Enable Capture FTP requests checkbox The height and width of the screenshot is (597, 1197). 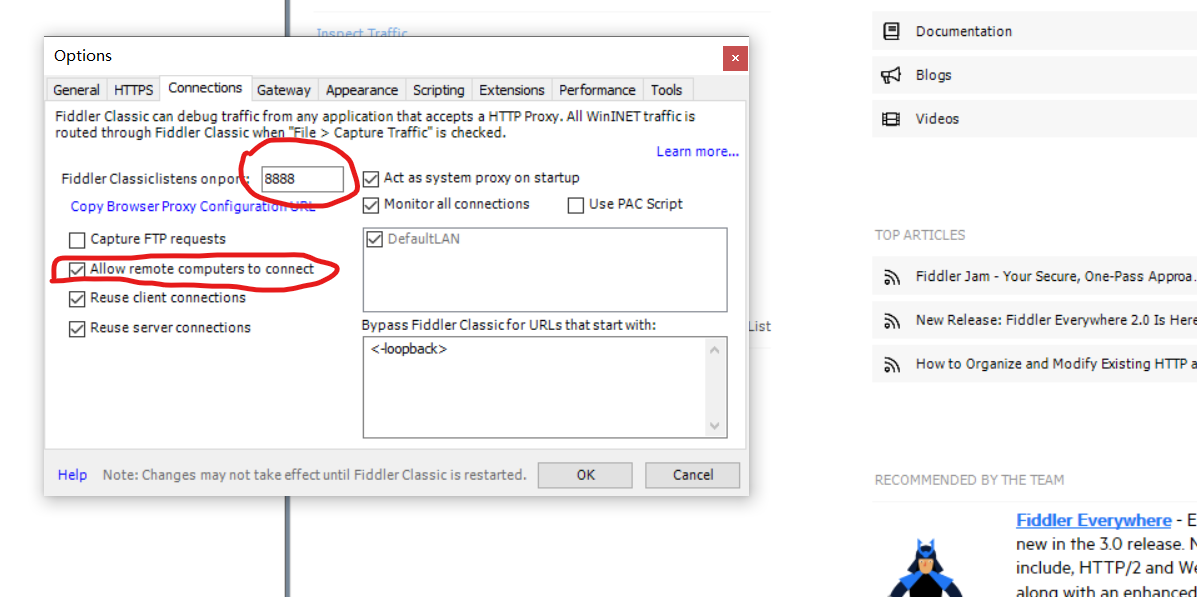pyautogui.click(x=76, y=240)
